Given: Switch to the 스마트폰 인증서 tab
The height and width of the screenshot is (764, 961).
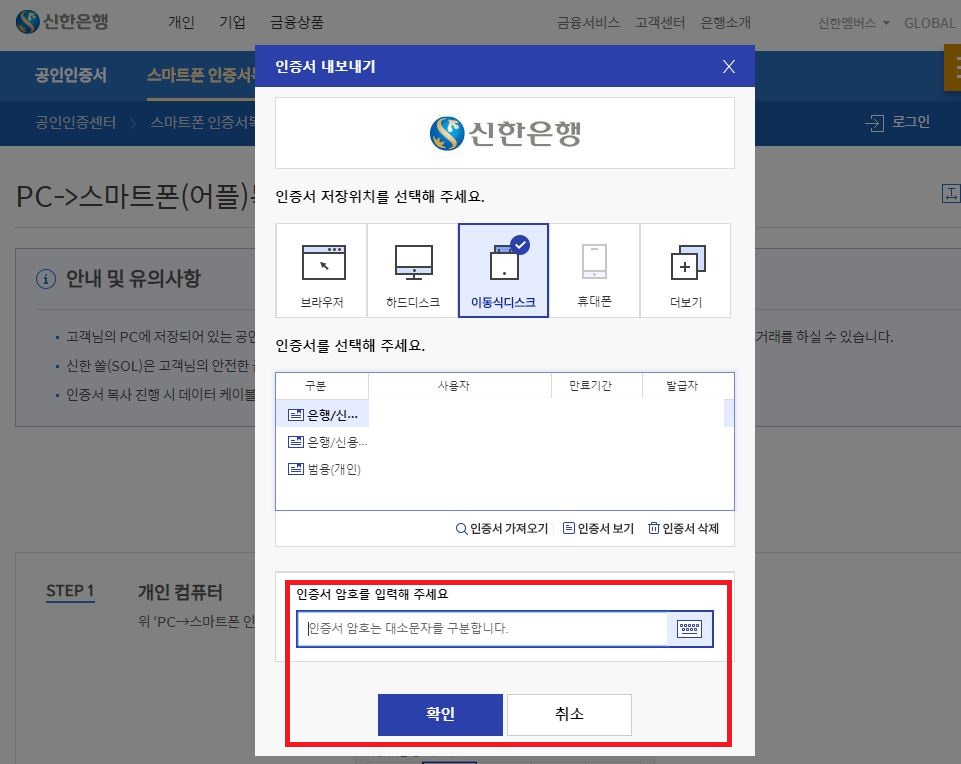Looking at the screenshot, I should click(200, 75).
